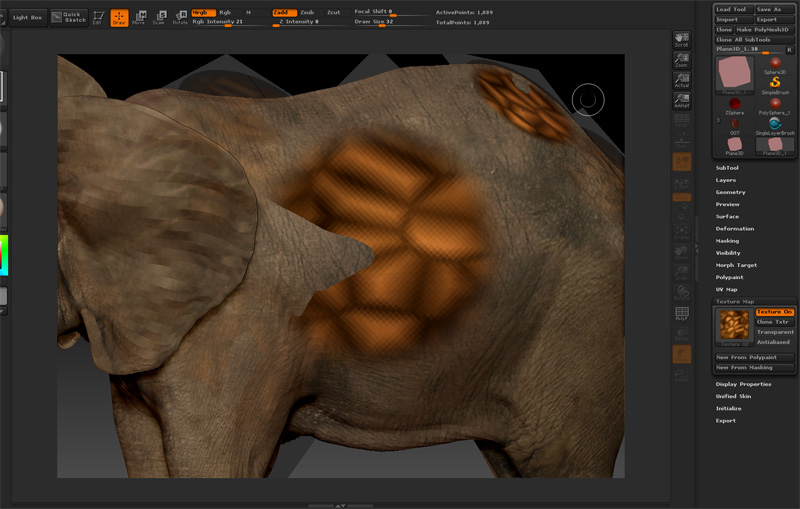
Task: Toggle the Mrgb paint mode
Action: 201,12
